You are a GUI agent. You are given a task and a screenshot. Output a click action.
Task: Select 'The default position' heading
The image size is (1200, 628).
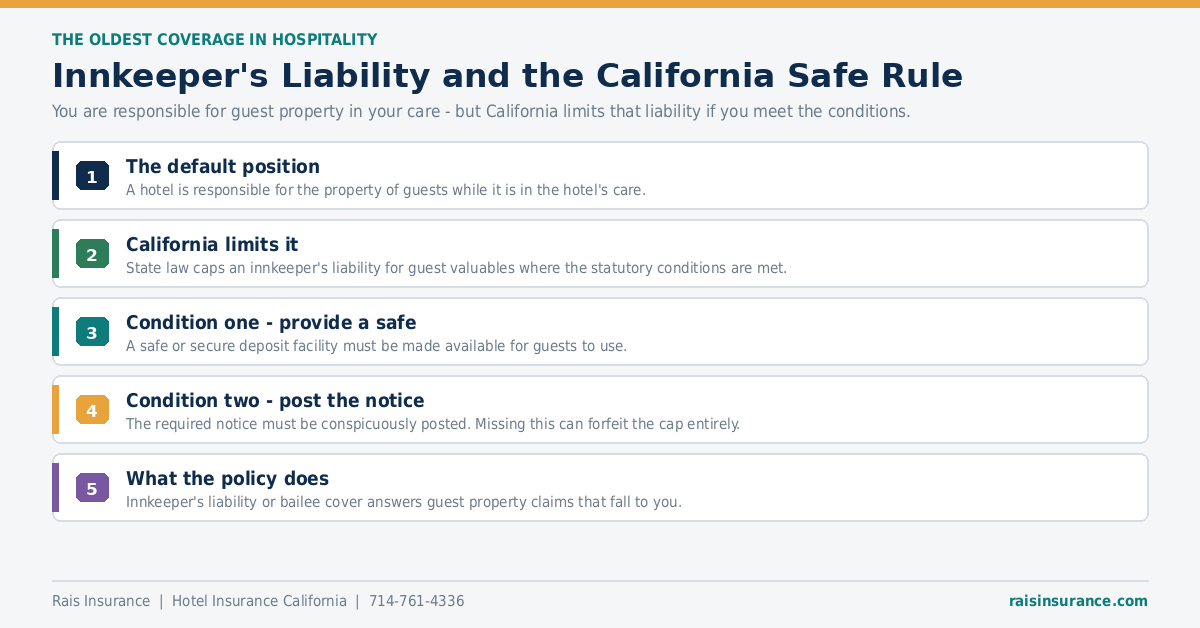(x=223, y=166)
